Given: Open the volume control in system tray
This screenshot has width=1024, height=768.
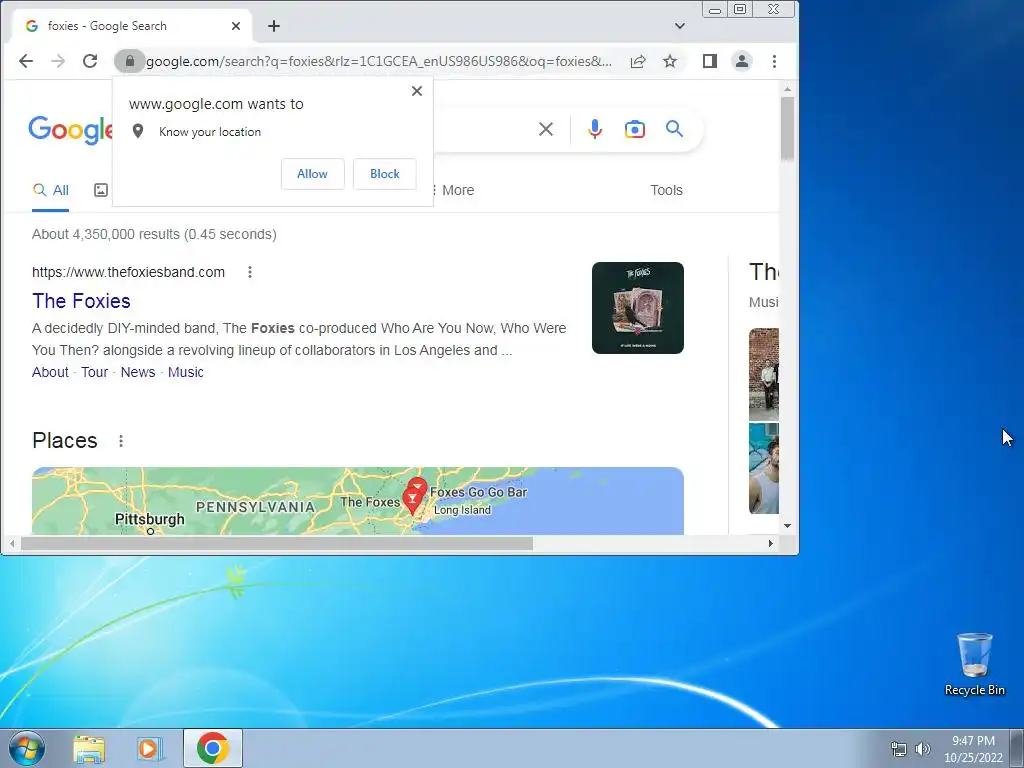Looking at the screenshot, I should click(923, 749).
